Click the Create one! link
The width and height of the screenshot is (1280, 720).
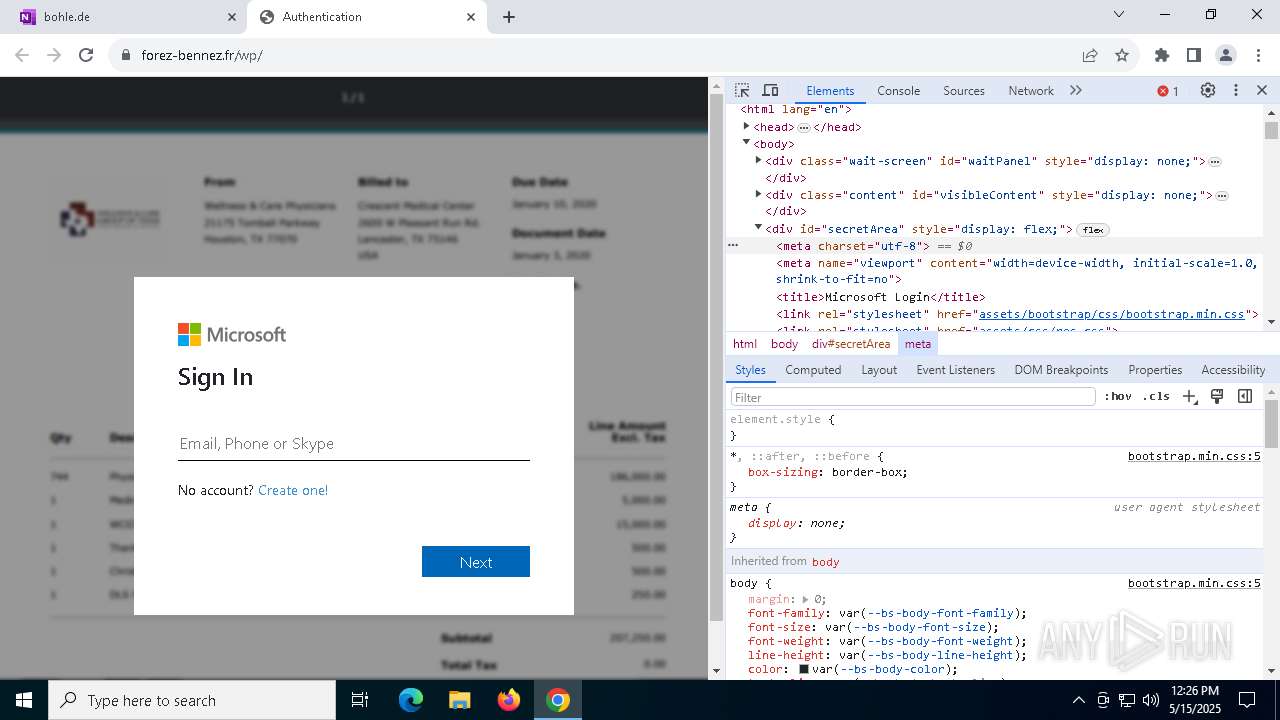point(293,490)
